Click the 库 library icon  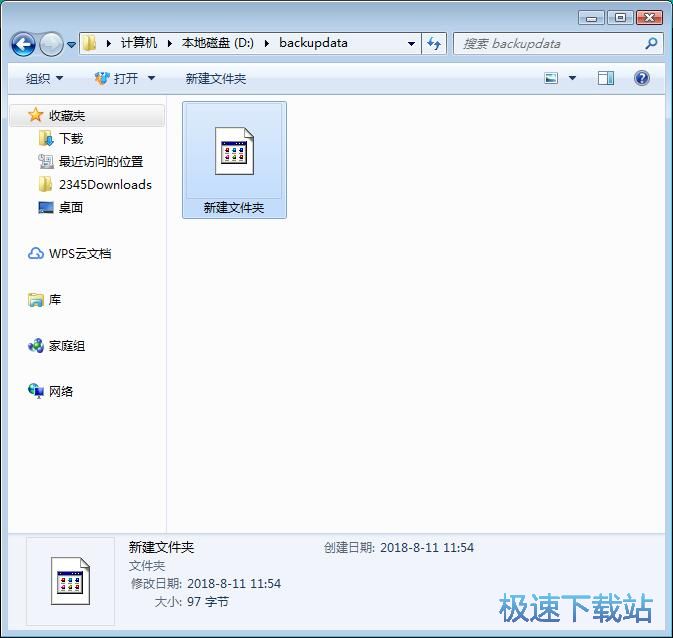[x=36, y=300]
